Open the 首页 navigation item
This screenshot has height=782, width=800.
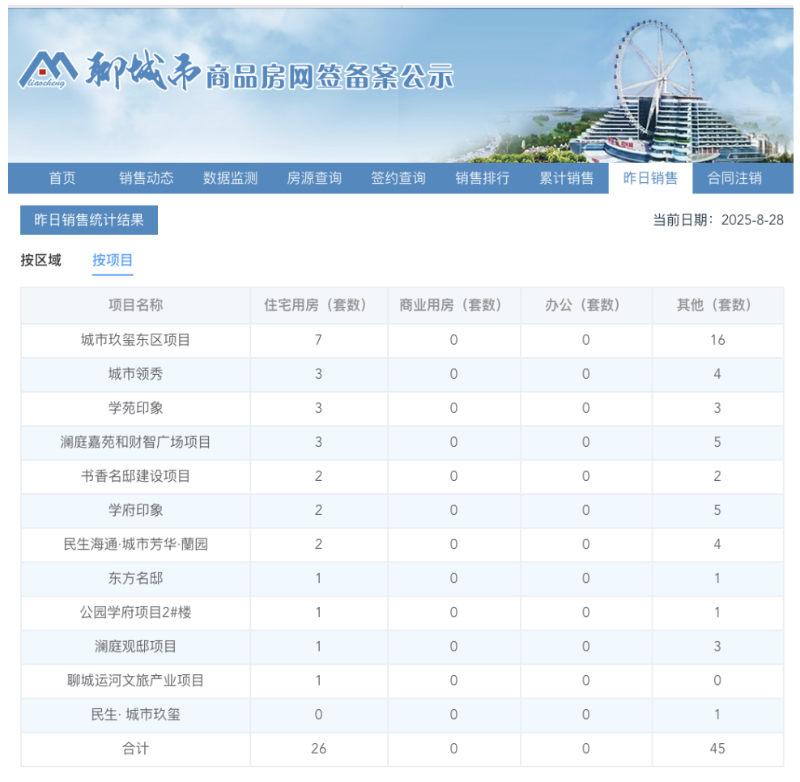click(63, 178)
